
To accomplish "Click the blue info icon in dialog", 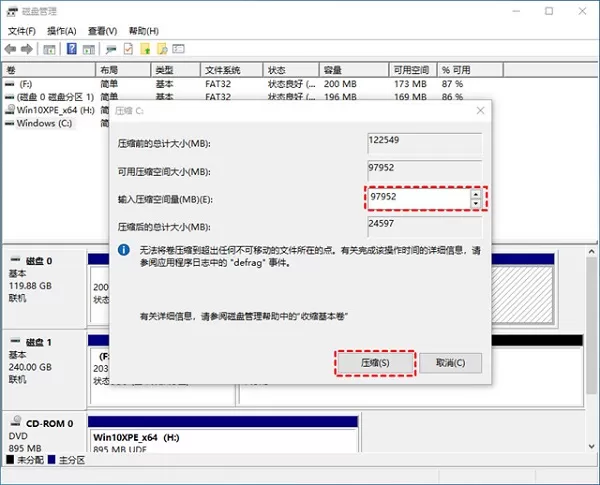I will (x=124, y=250).
